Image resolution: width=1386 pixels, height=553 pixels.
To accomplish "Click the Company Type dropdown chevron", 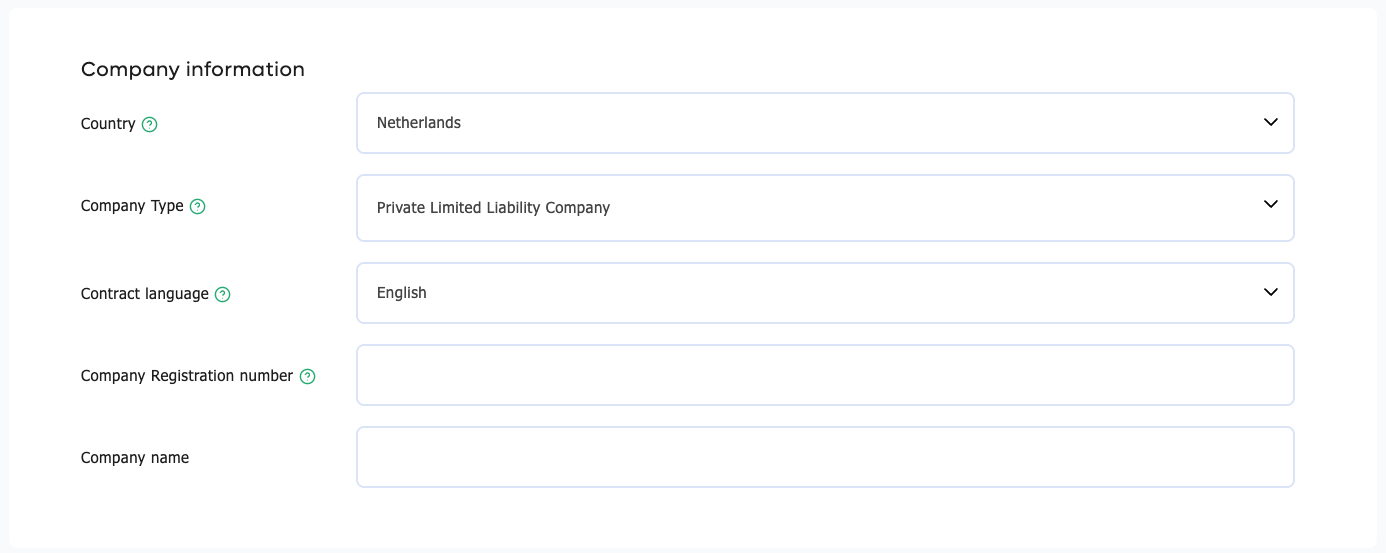I will (1271, 204).
